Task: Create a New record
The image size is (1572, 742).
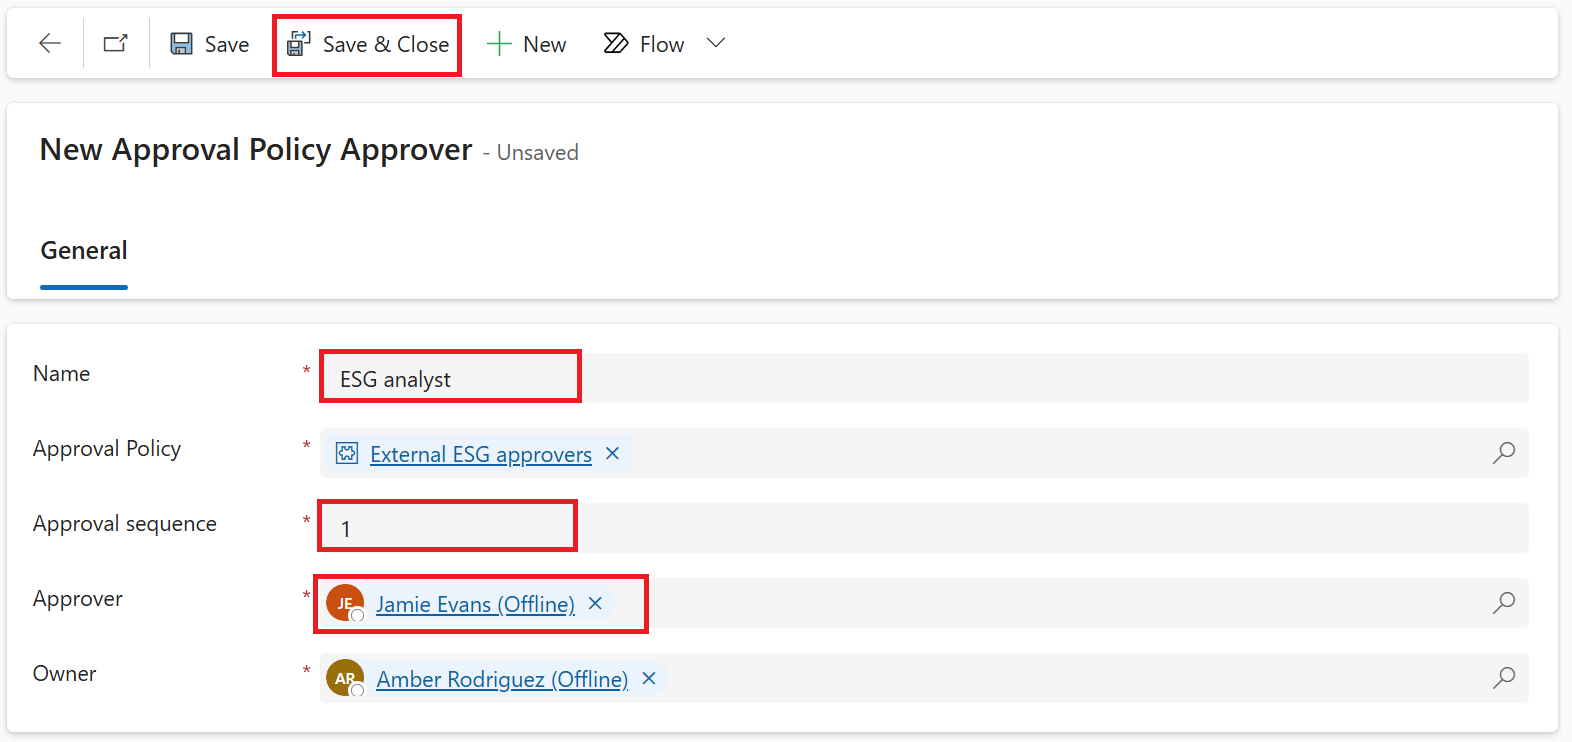Action: tap(526, 44)
